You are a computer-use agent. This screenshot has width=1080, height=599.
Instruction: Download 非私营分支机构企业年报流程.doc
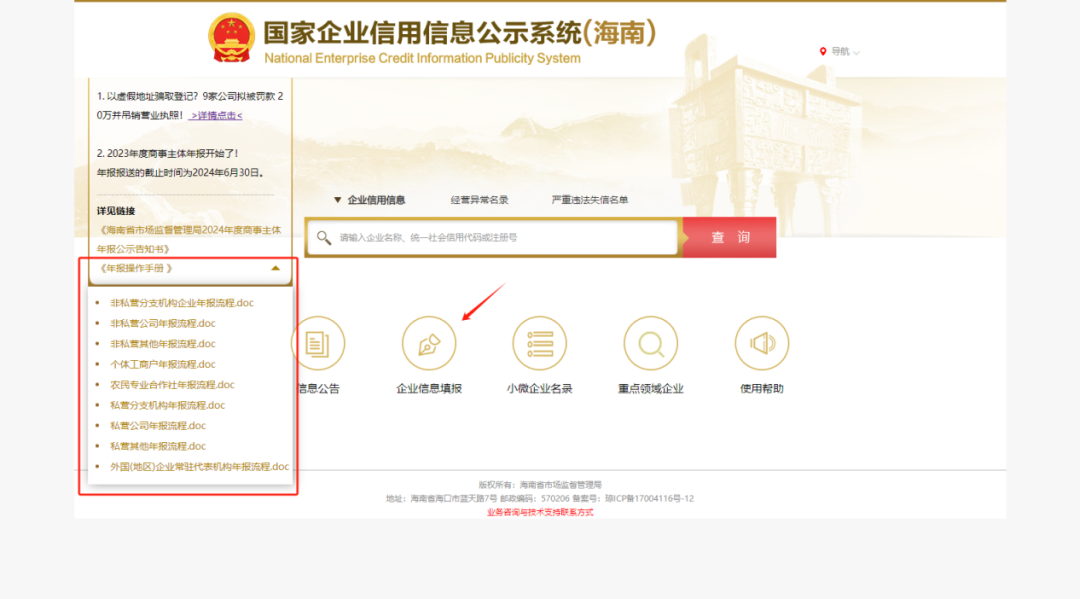(x=182, y=303)
